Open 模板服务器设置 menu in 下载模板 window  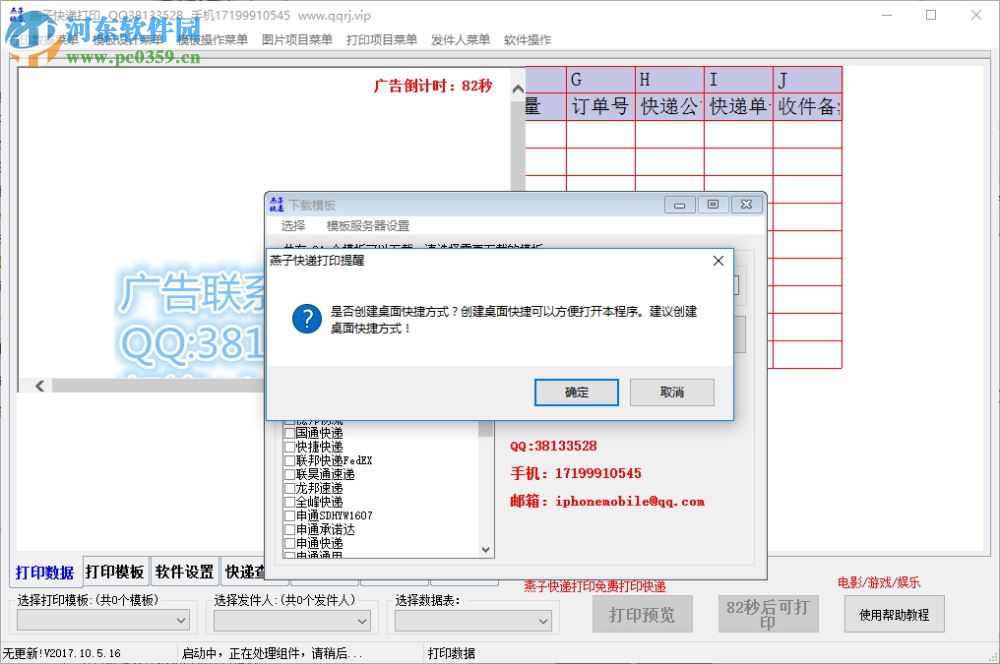(367, 226)
